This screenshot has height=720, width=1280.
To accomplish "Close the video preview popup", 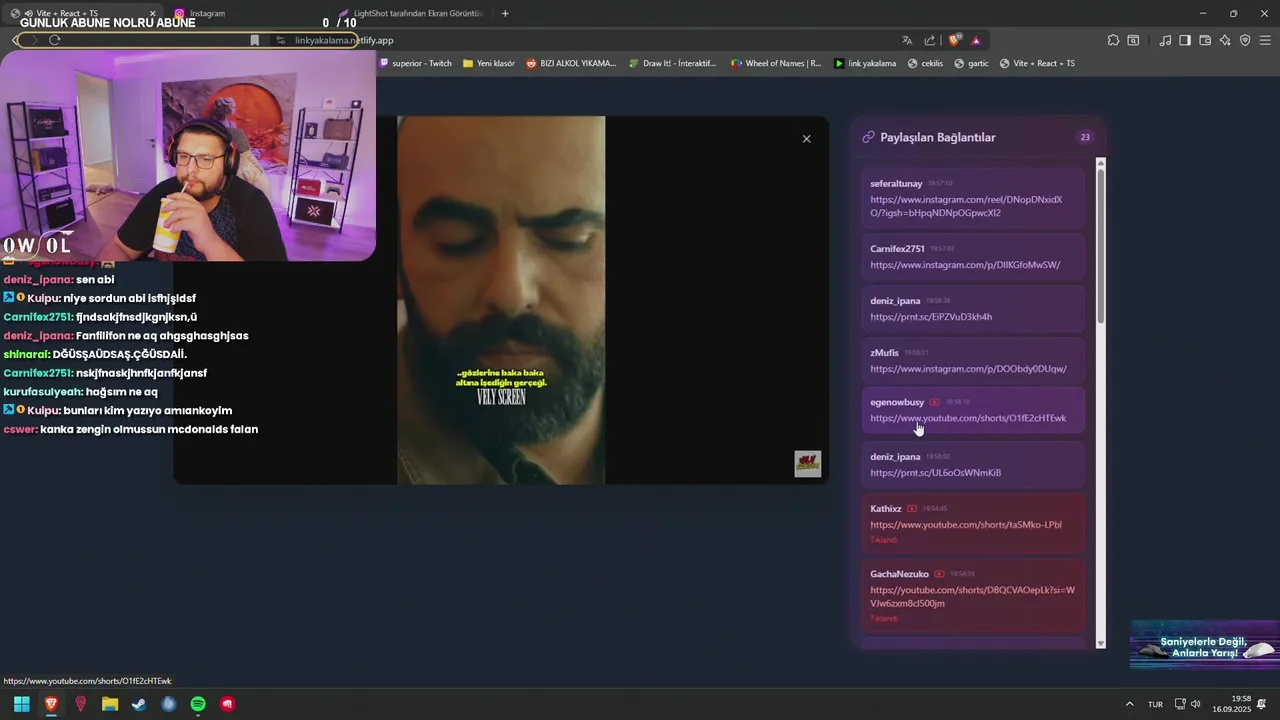I will [x=806, y=139].
